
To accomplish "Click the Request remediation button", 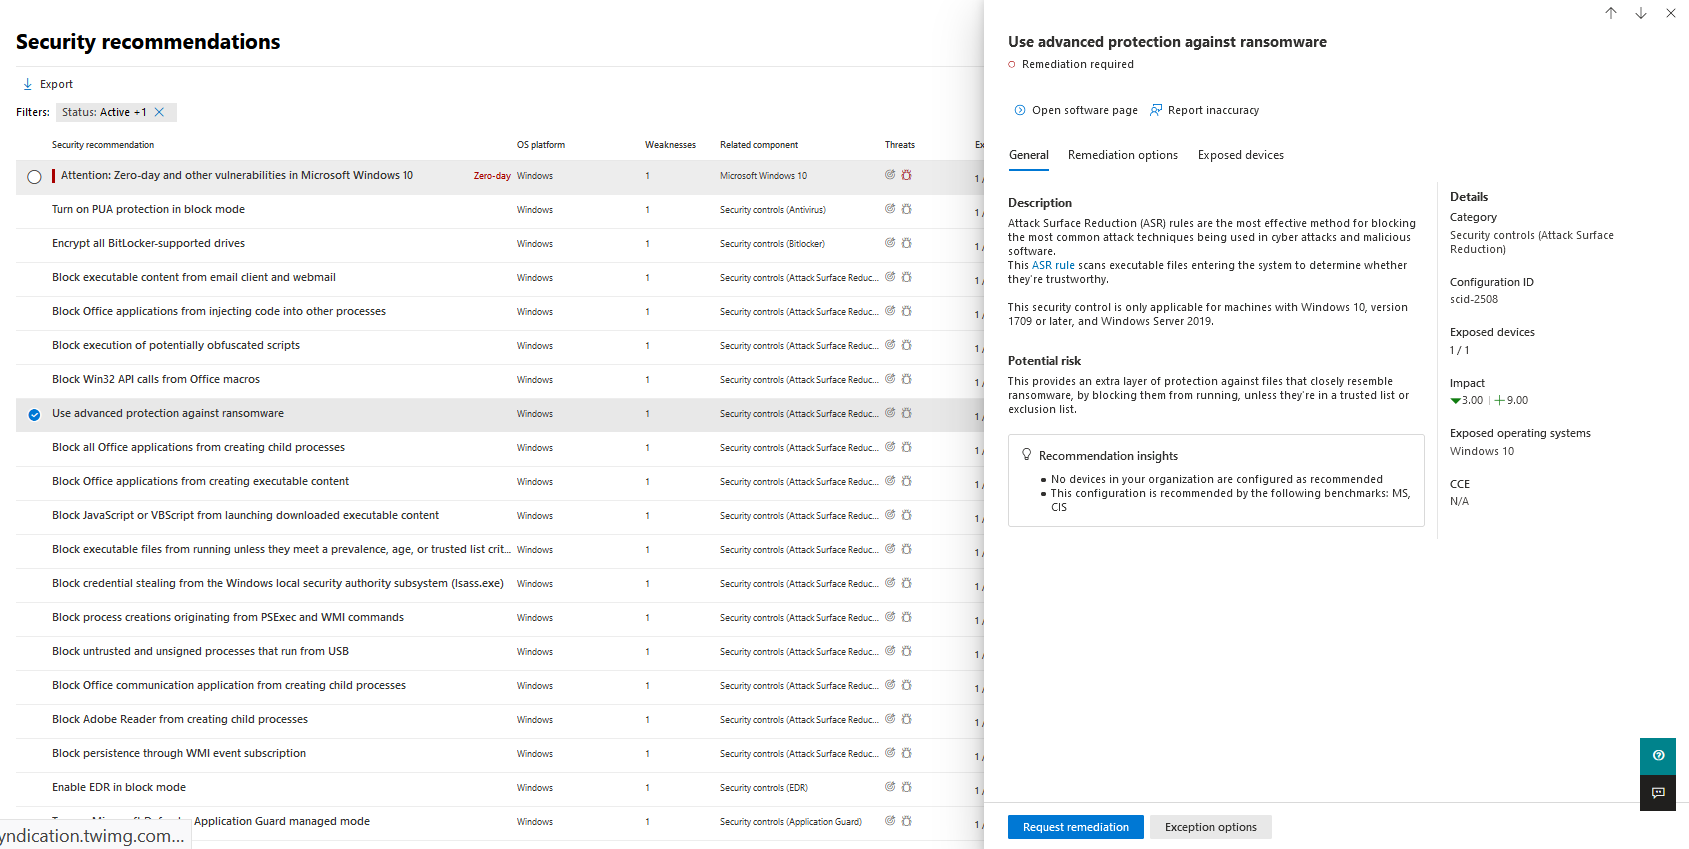I will pos(1075,827).
